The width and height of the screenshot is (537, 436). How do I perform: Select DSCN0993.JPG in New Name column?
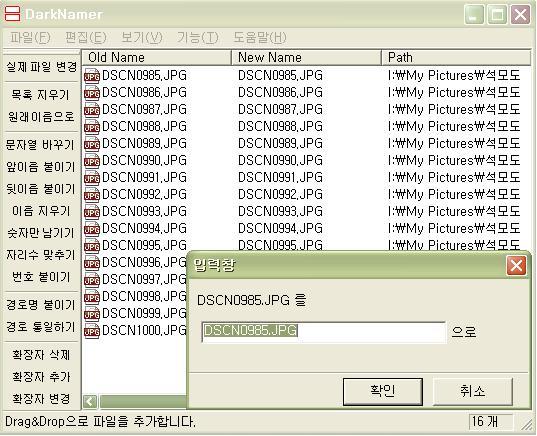280,212
